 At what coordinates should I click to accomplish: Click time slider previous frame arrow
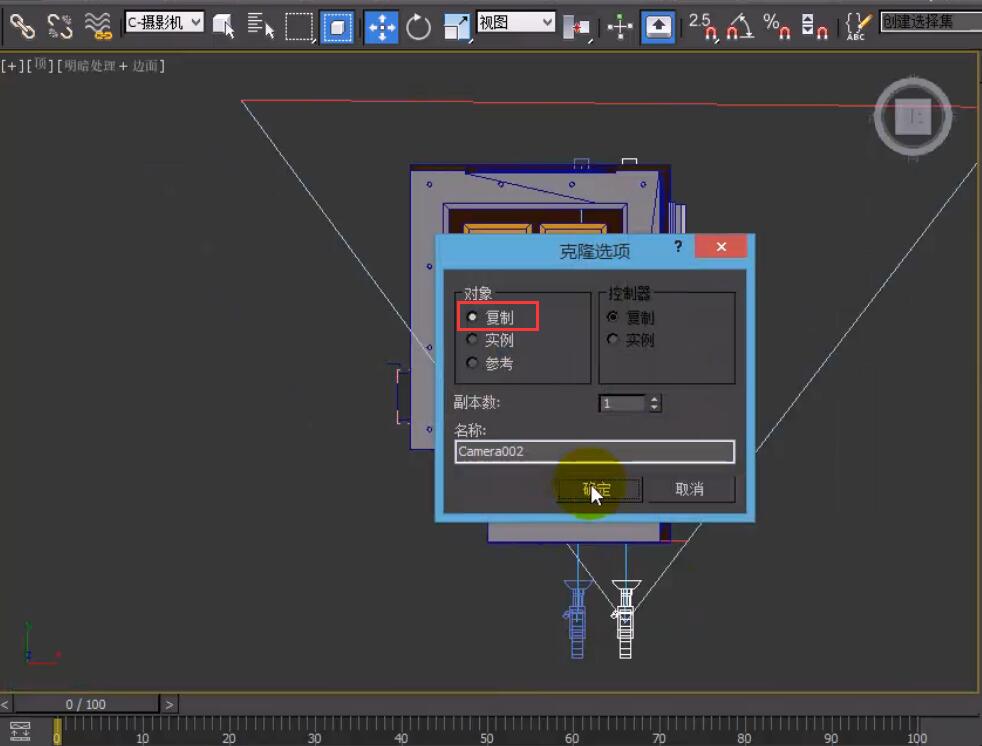tap(5, 704)
